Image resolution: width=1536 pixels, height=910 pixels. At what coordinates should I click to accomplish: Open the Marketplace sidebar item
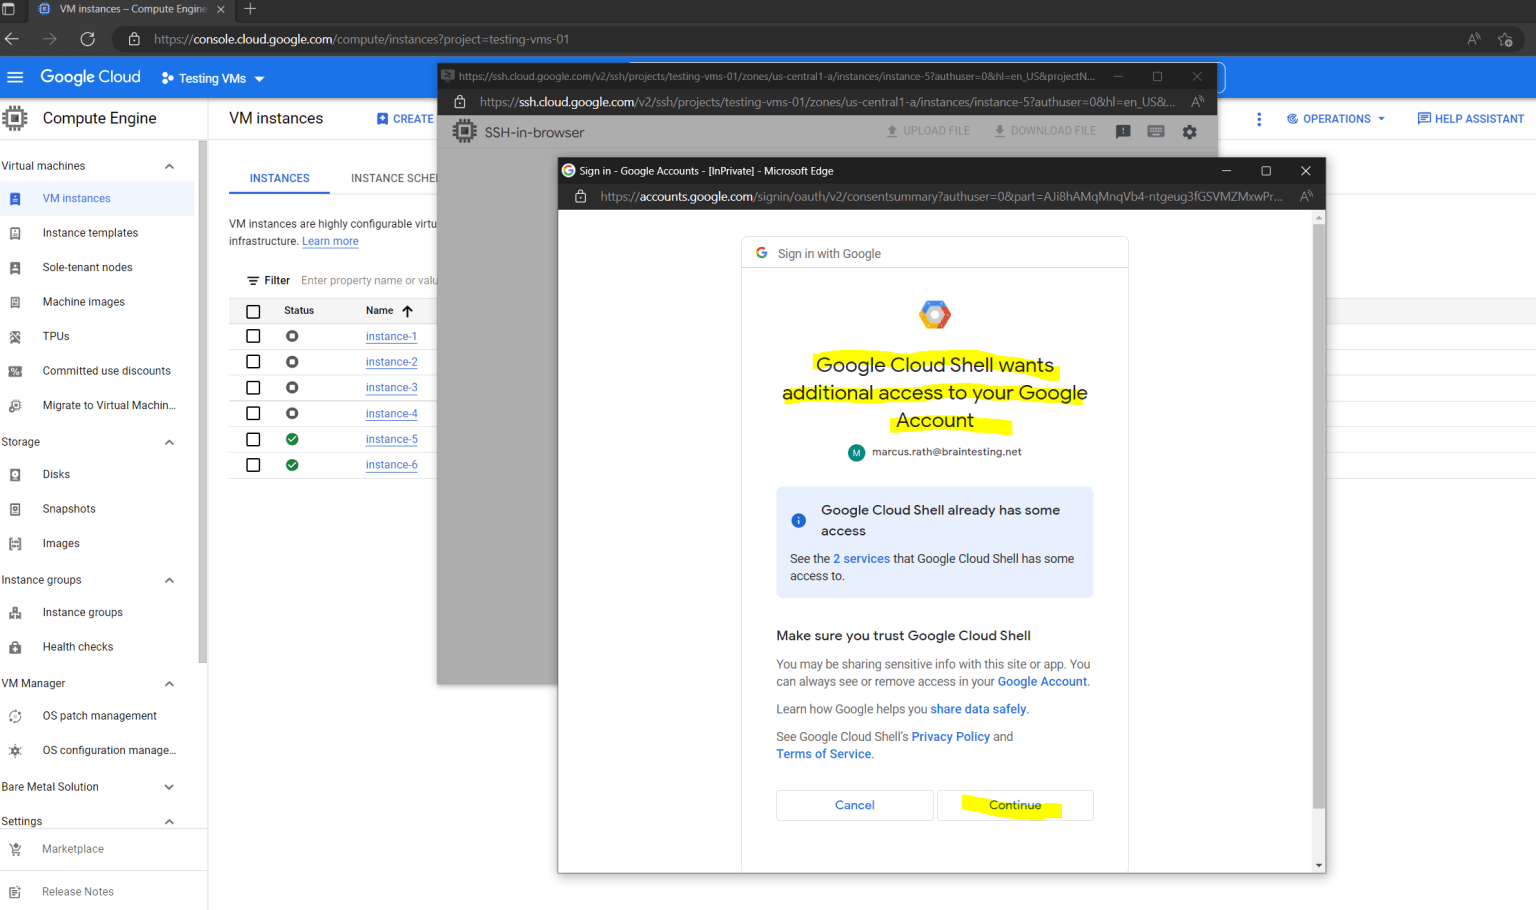(72, 848)
